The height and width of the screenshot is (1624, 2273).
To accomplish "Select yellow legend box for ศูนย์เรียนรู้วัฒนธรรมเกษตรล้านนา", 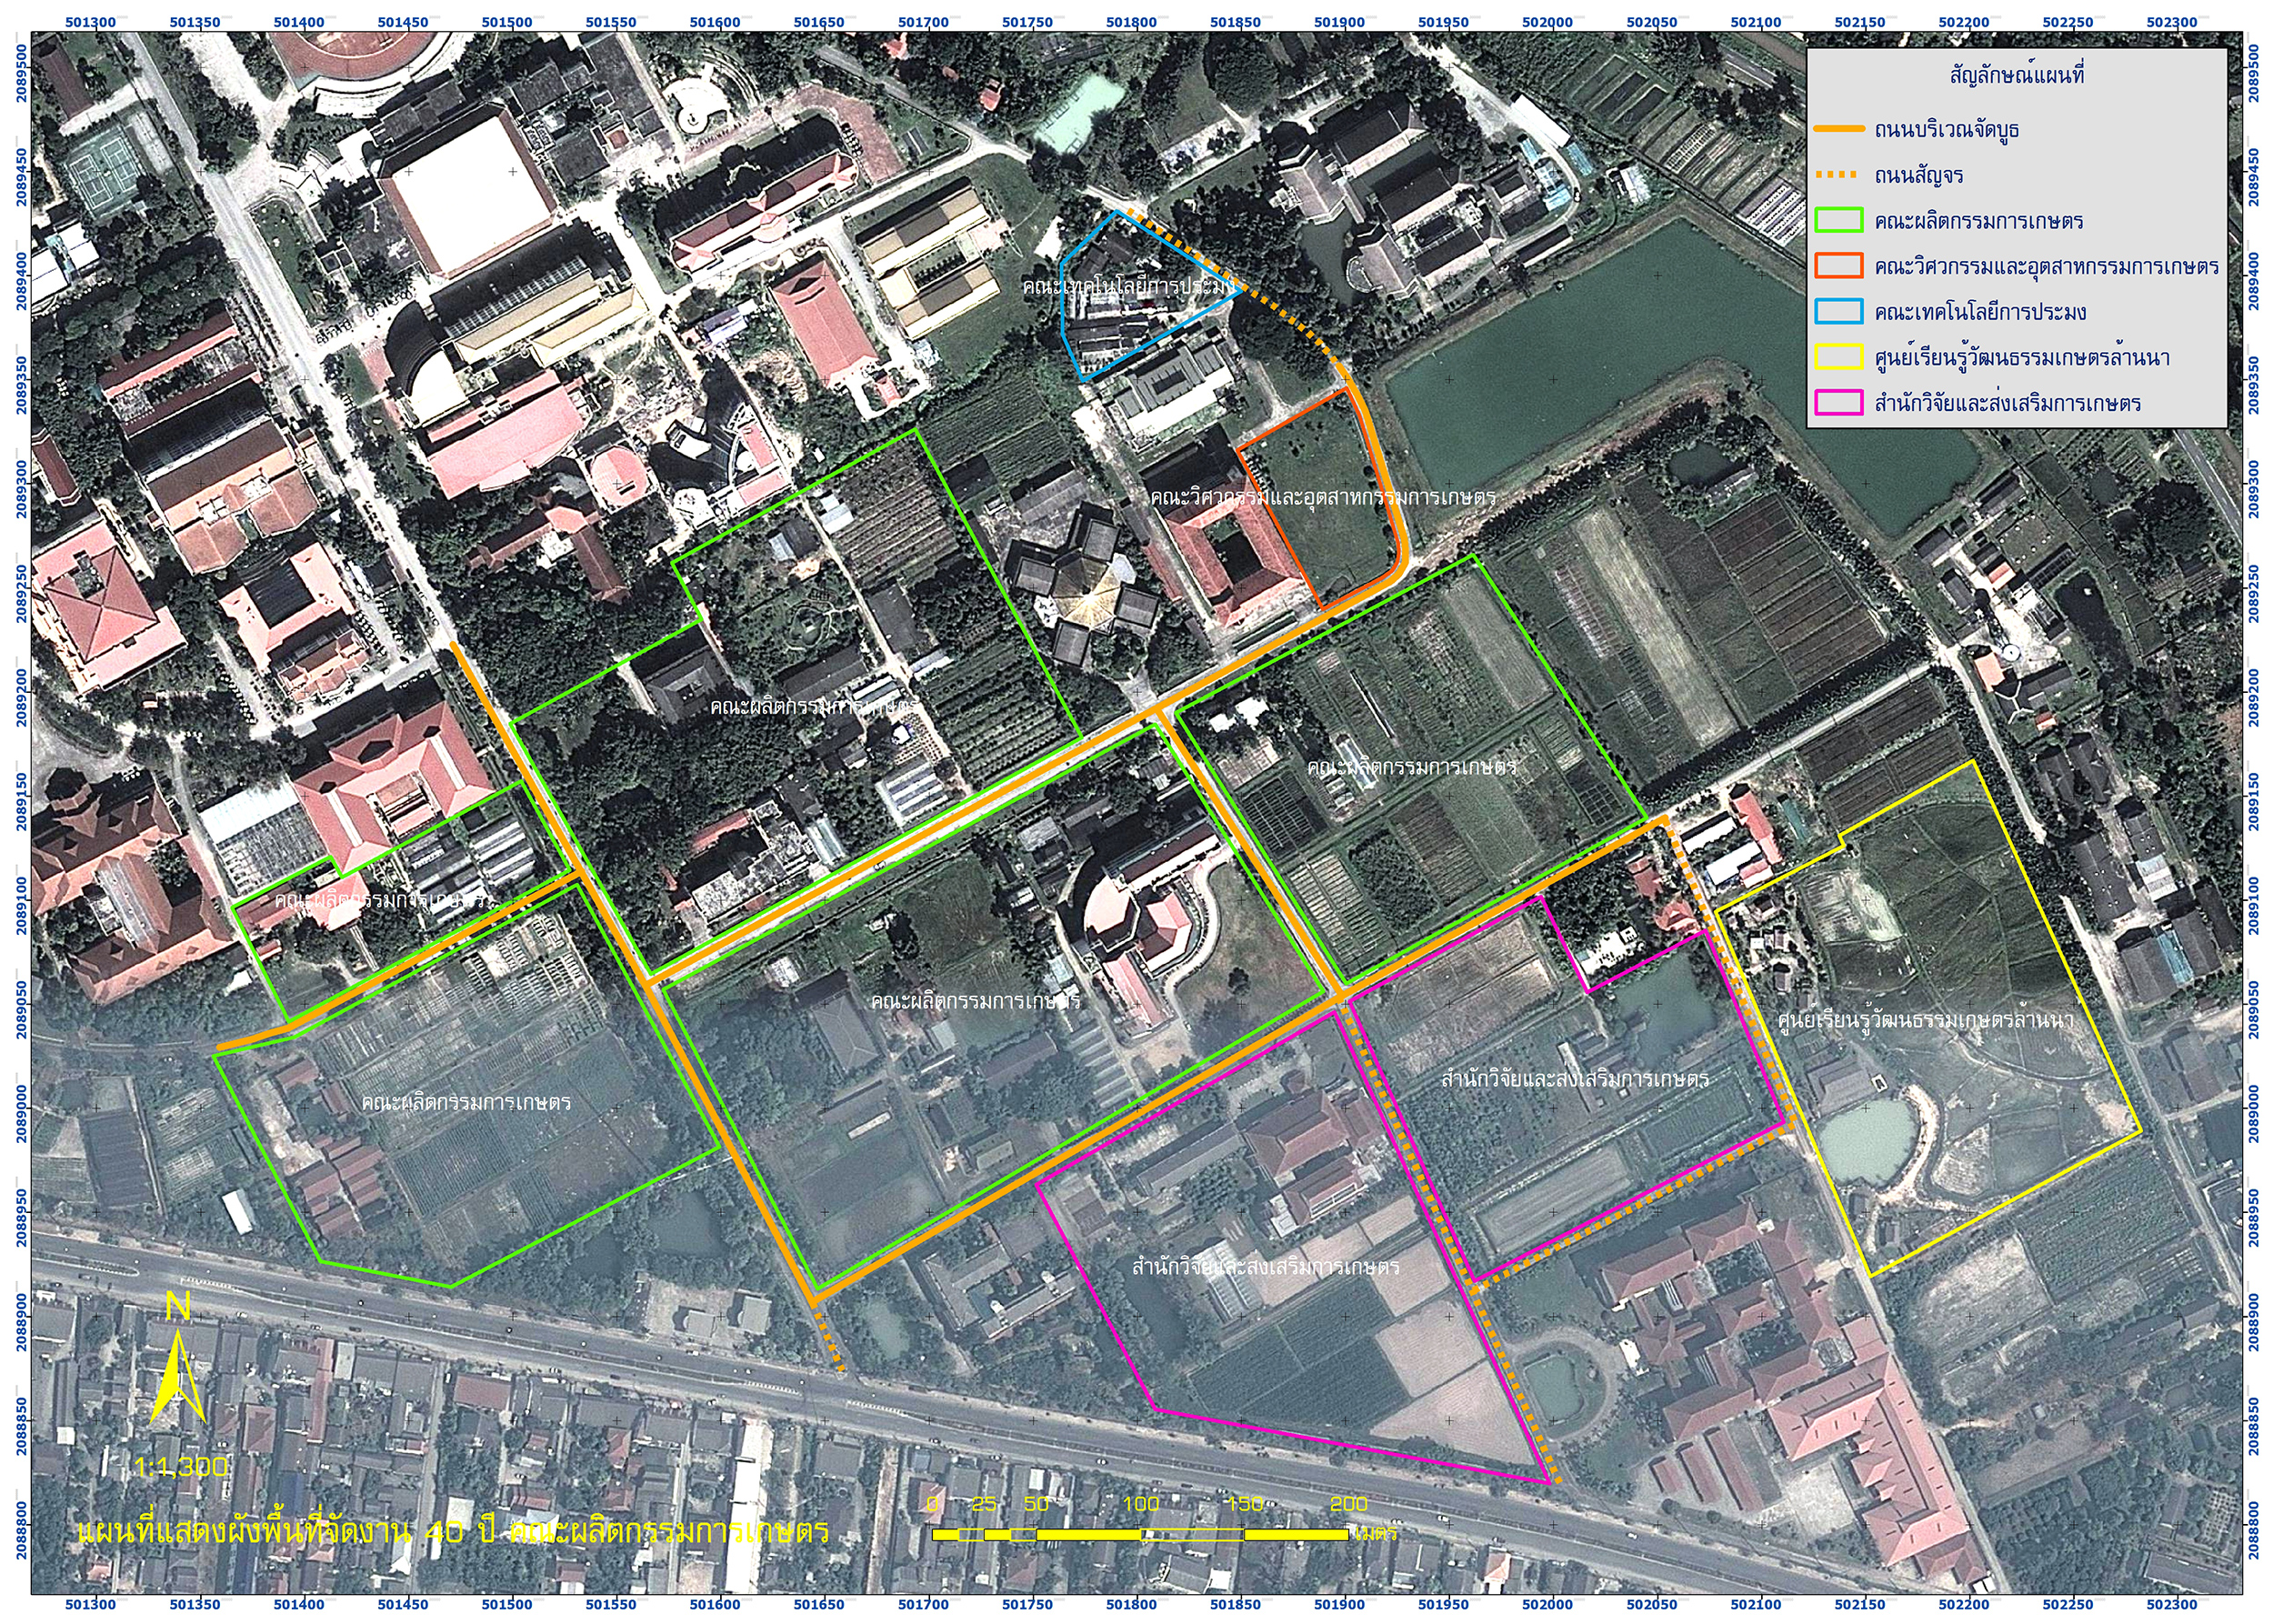I will pos(1838,357).
